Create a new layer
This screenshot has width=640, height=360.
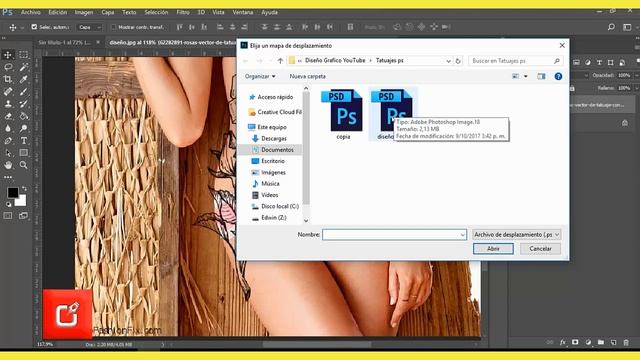[613, 342]
